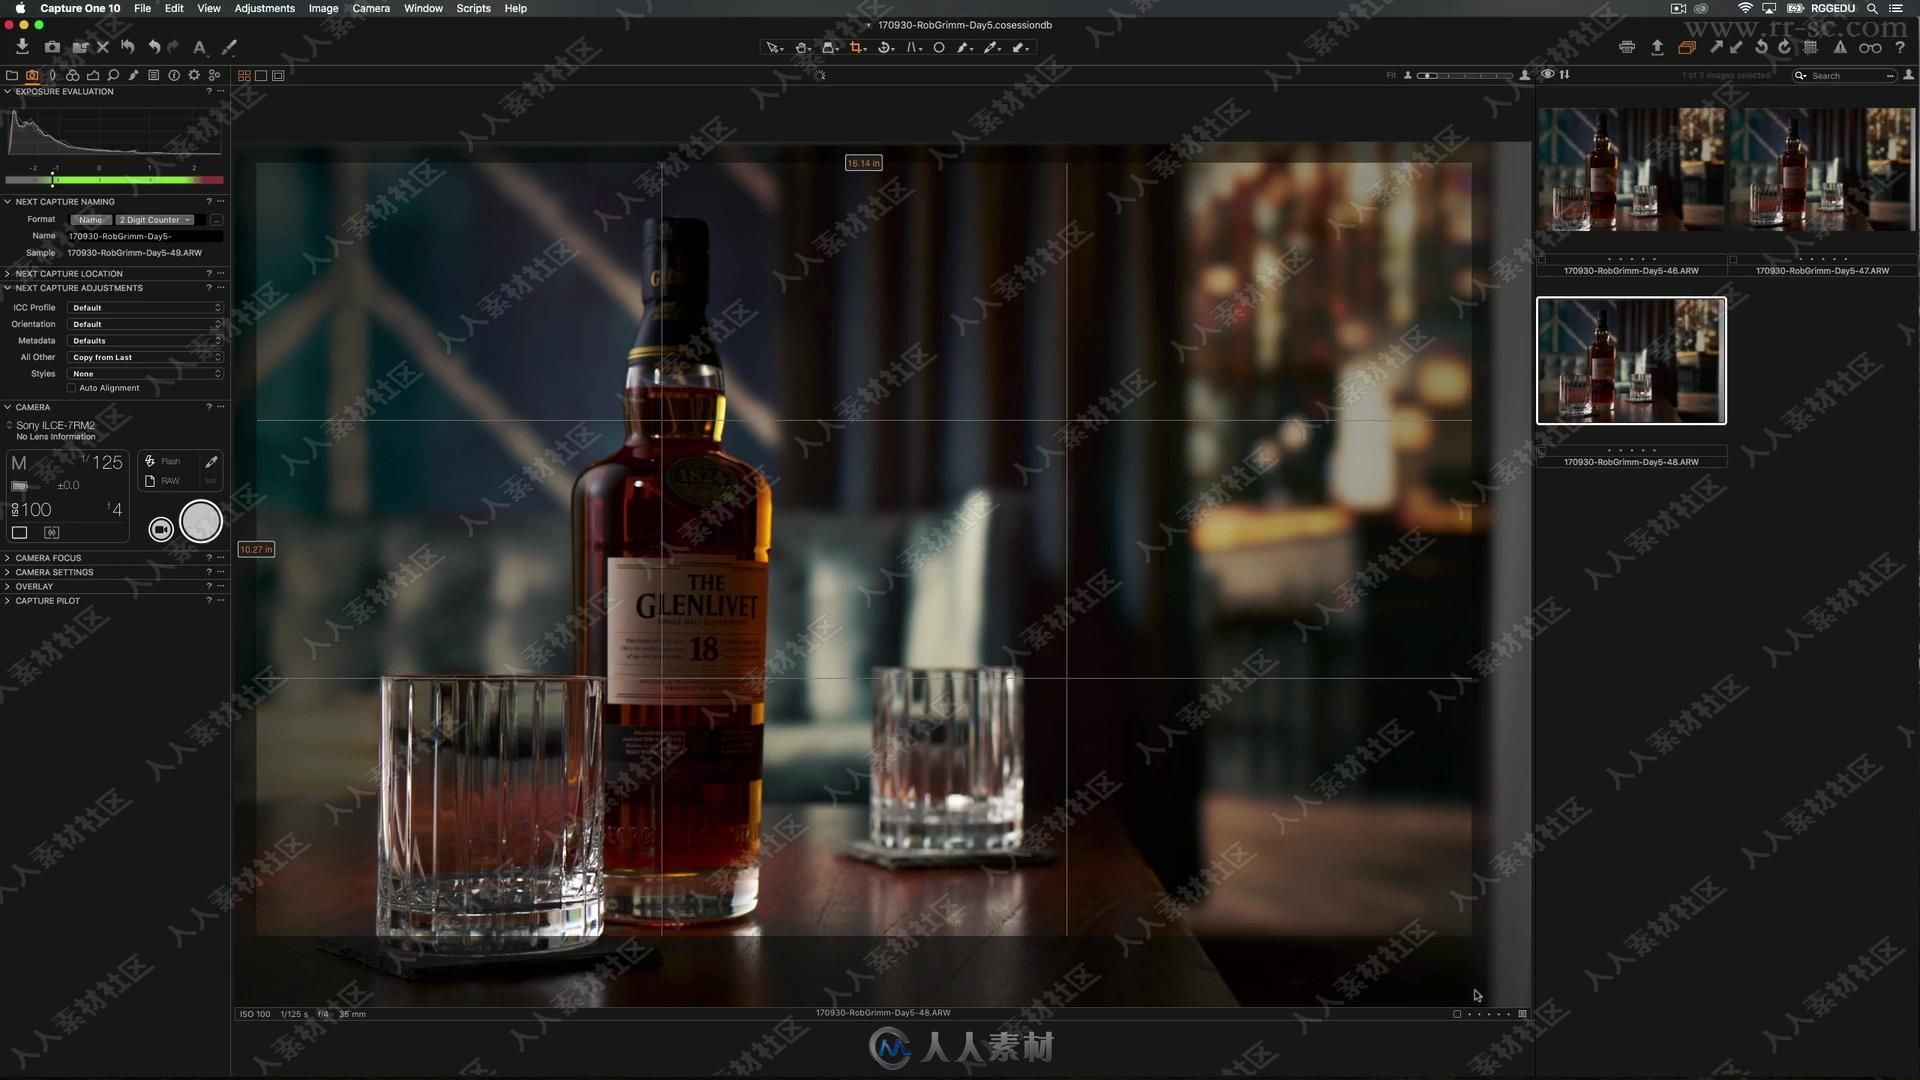Open the Scripts menu
The width and height of the screenshot is (1920, 1080).
pos(473,8)
